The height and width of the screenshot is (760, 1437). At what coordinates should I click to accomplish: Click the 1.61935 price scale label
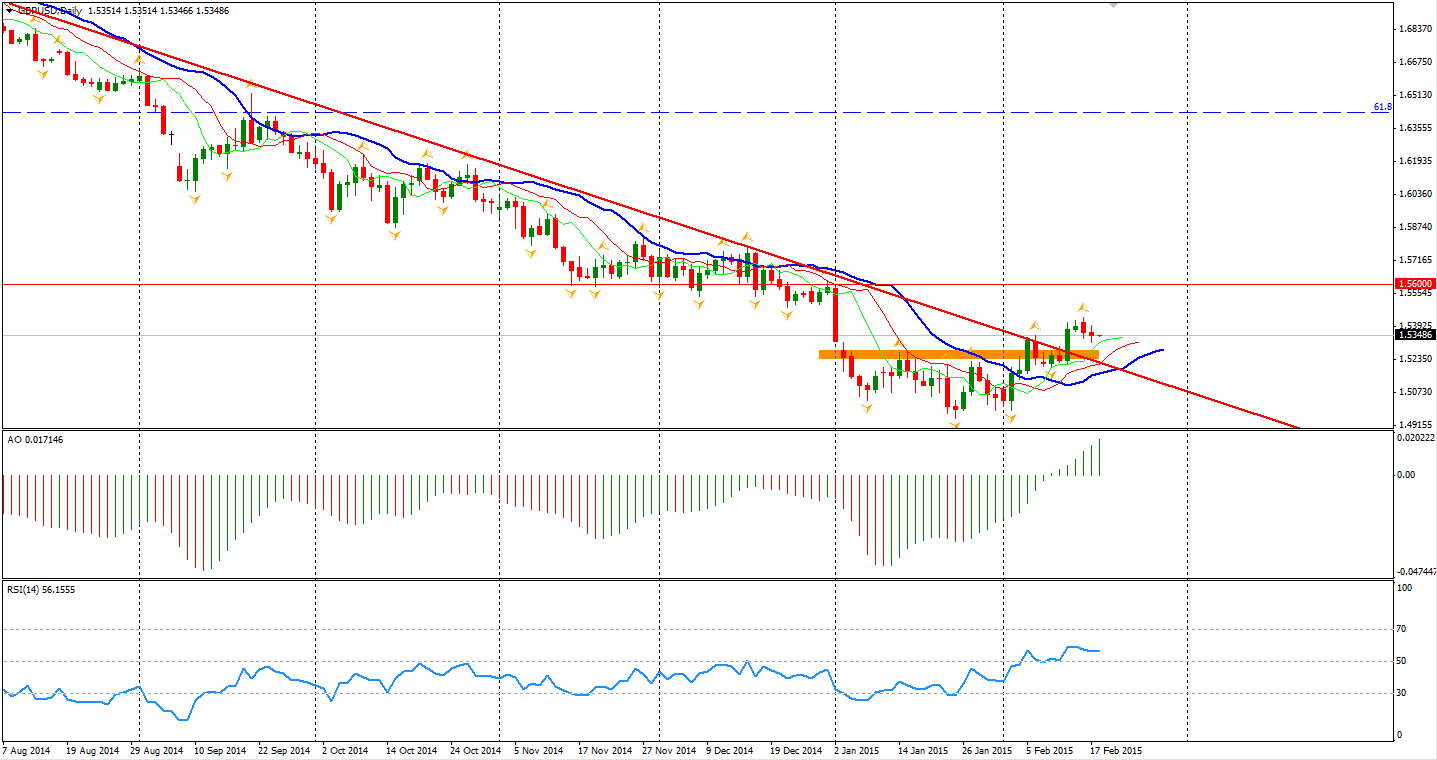pyautogui.click(x=1416, y=160)
